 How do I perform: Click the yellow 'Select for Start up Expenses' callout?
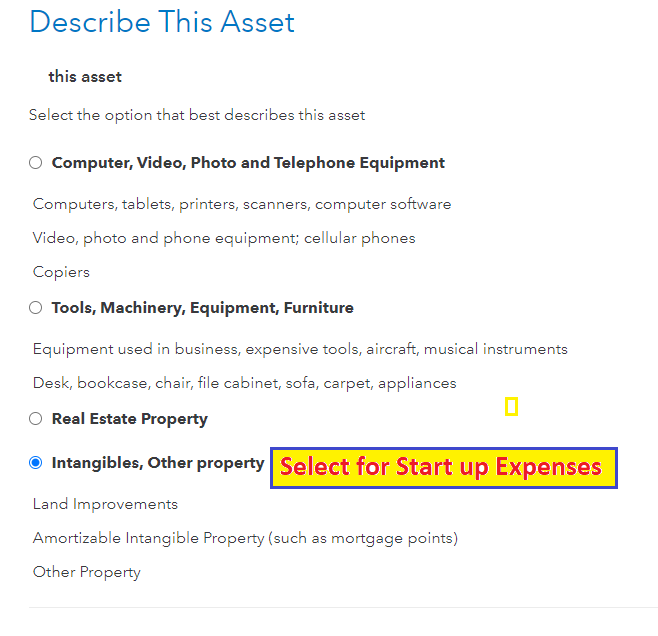point(443,467)
